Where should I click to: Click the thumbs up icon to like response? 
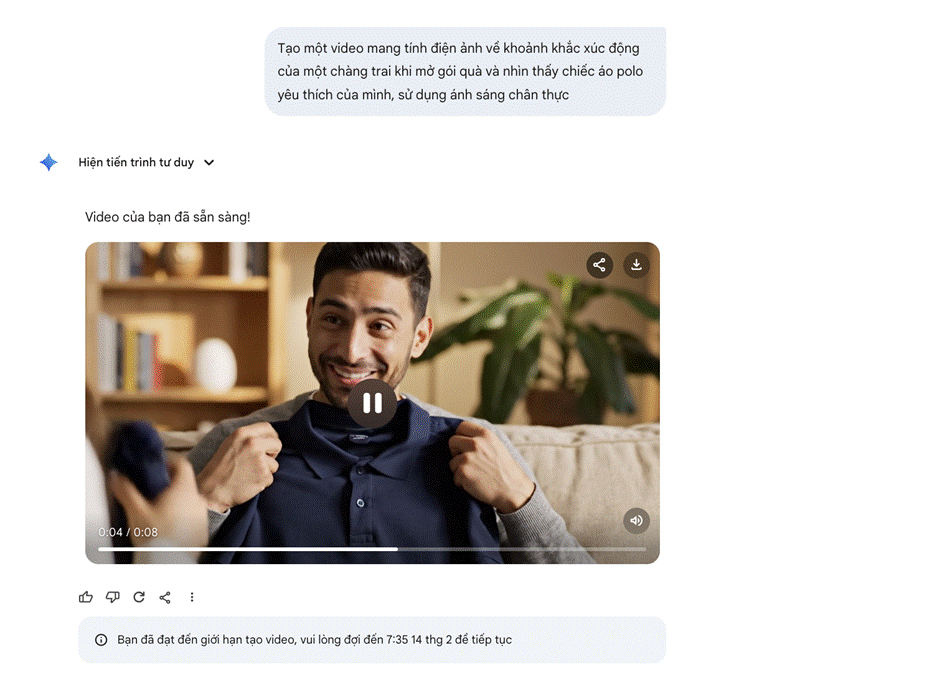85,596
